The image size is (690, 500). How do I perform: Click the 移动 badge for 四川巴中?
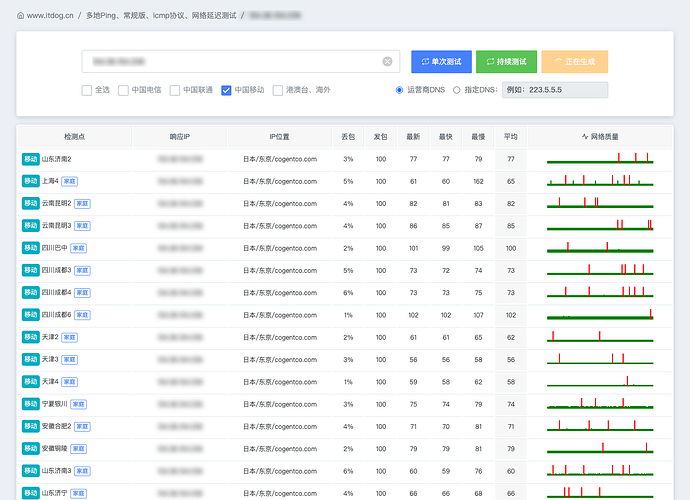(30, 248)
